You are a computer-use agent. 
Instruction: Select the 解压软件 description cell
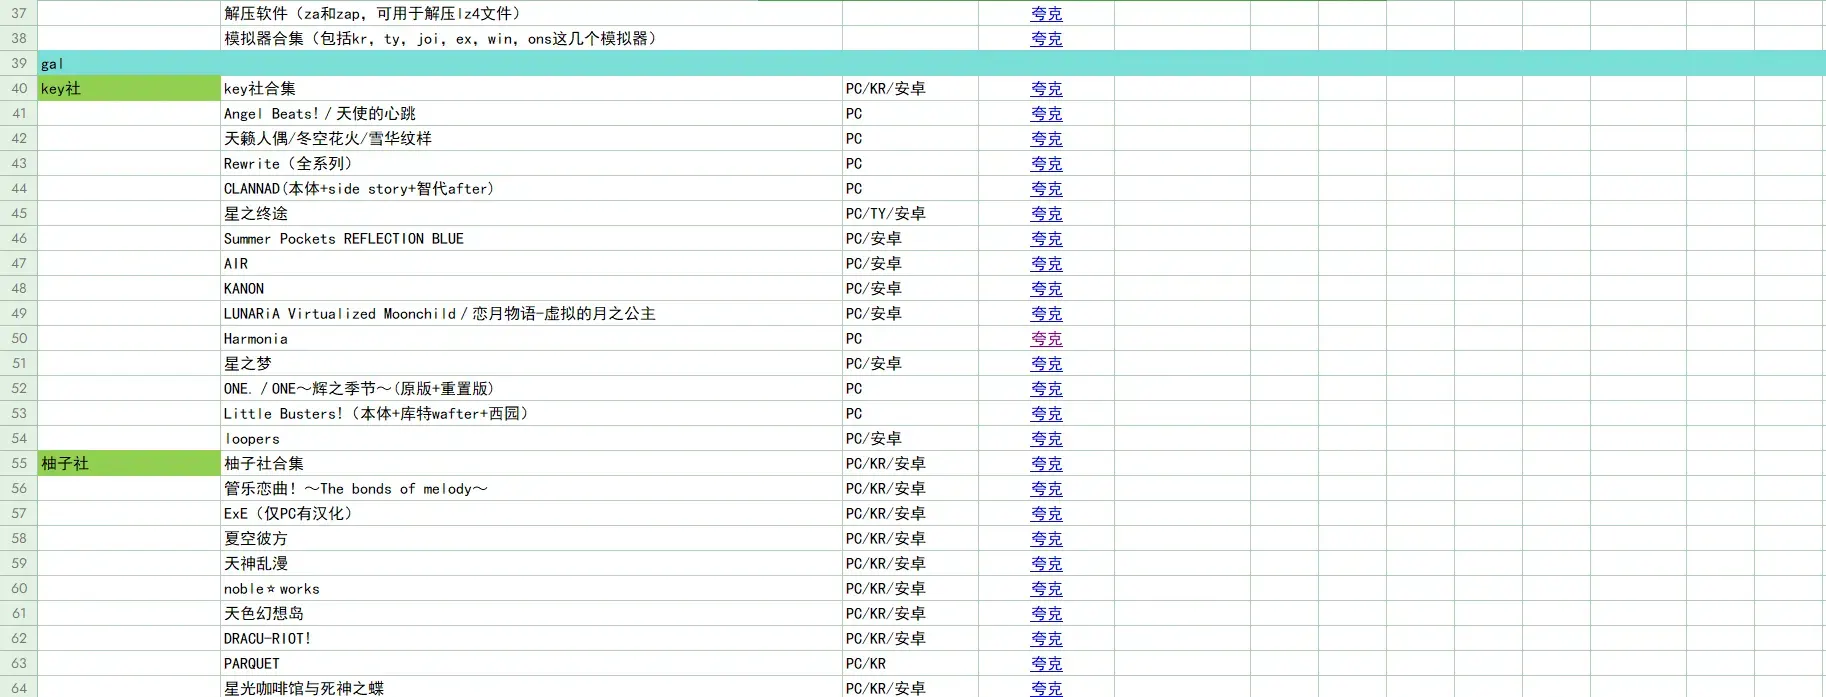pos(531,13)
